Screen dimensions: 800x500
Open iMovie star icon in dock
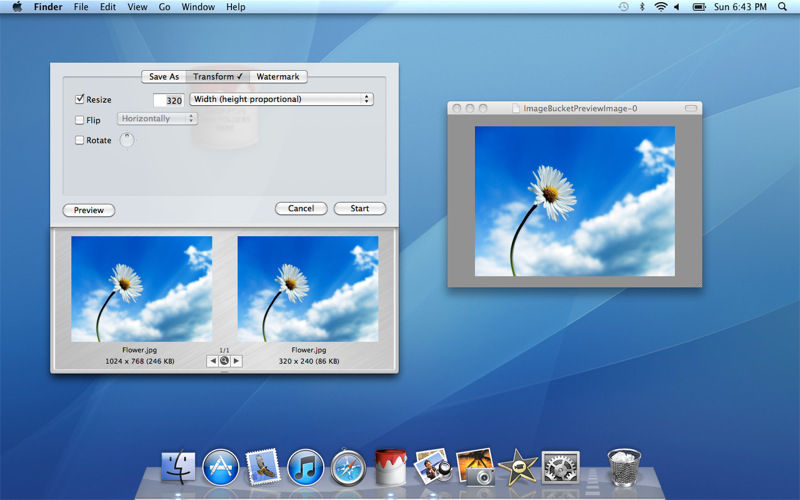coord(518,467)
